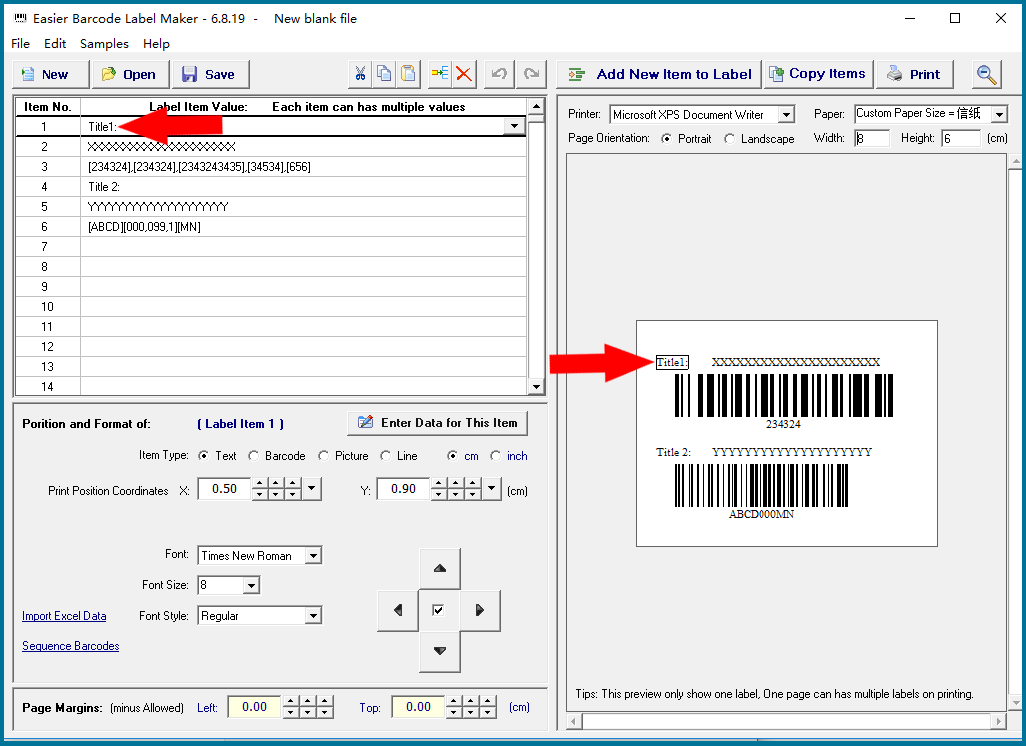Click the Import Excel Data link
The image size is (1026, 746).
click(64, 616)
